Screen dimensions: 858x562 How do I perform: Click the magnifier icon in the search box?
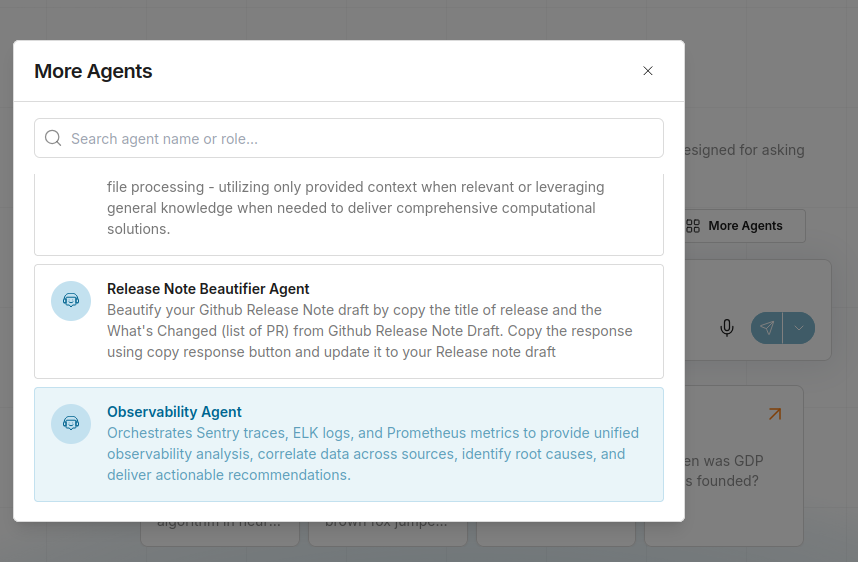53,139
